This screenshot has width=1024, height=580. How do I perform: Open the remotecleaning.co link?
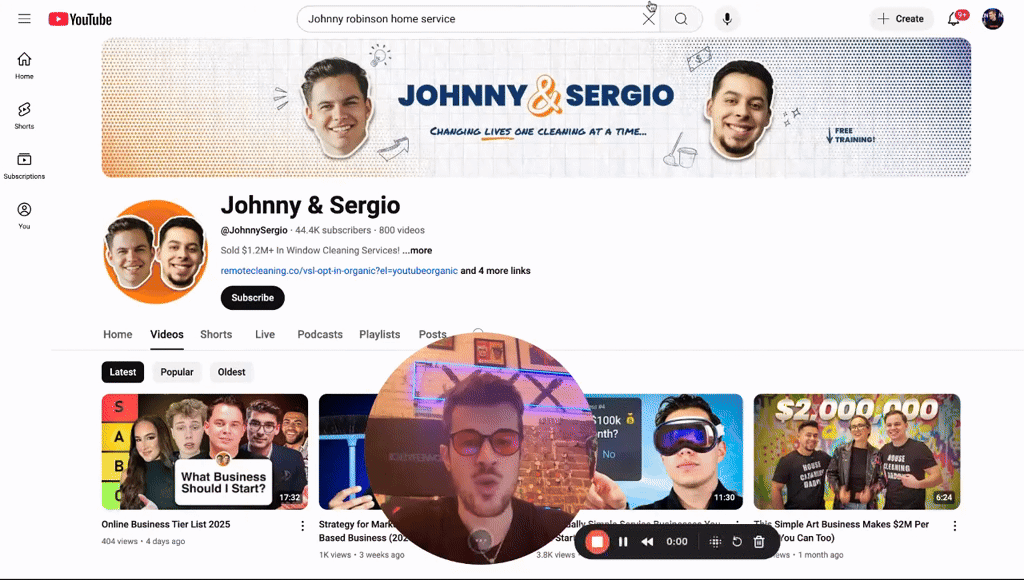click(339, 270)
